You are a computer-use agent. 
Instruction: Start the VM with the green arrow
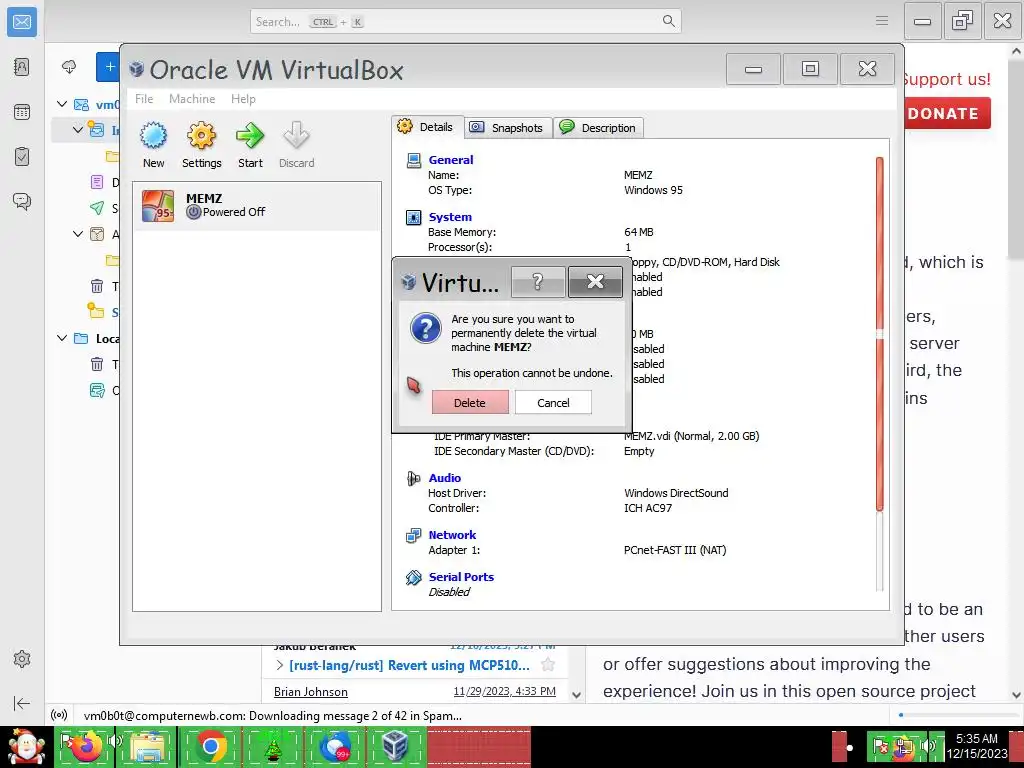coord(250,145)
